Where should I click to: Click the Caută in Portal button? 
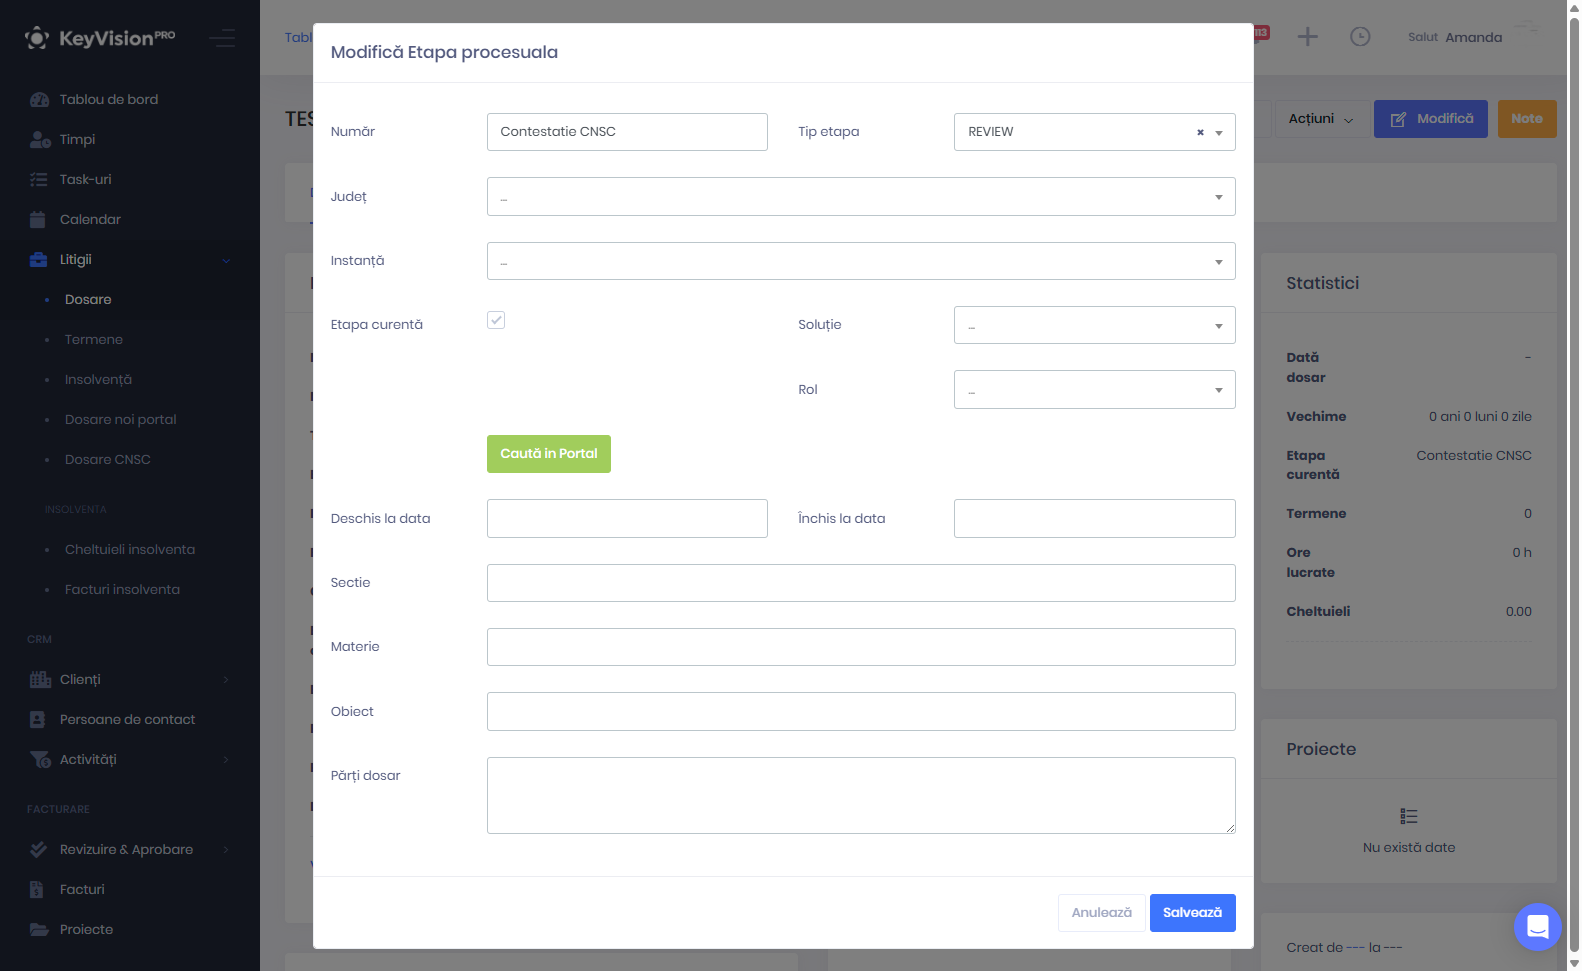[549, 454]
